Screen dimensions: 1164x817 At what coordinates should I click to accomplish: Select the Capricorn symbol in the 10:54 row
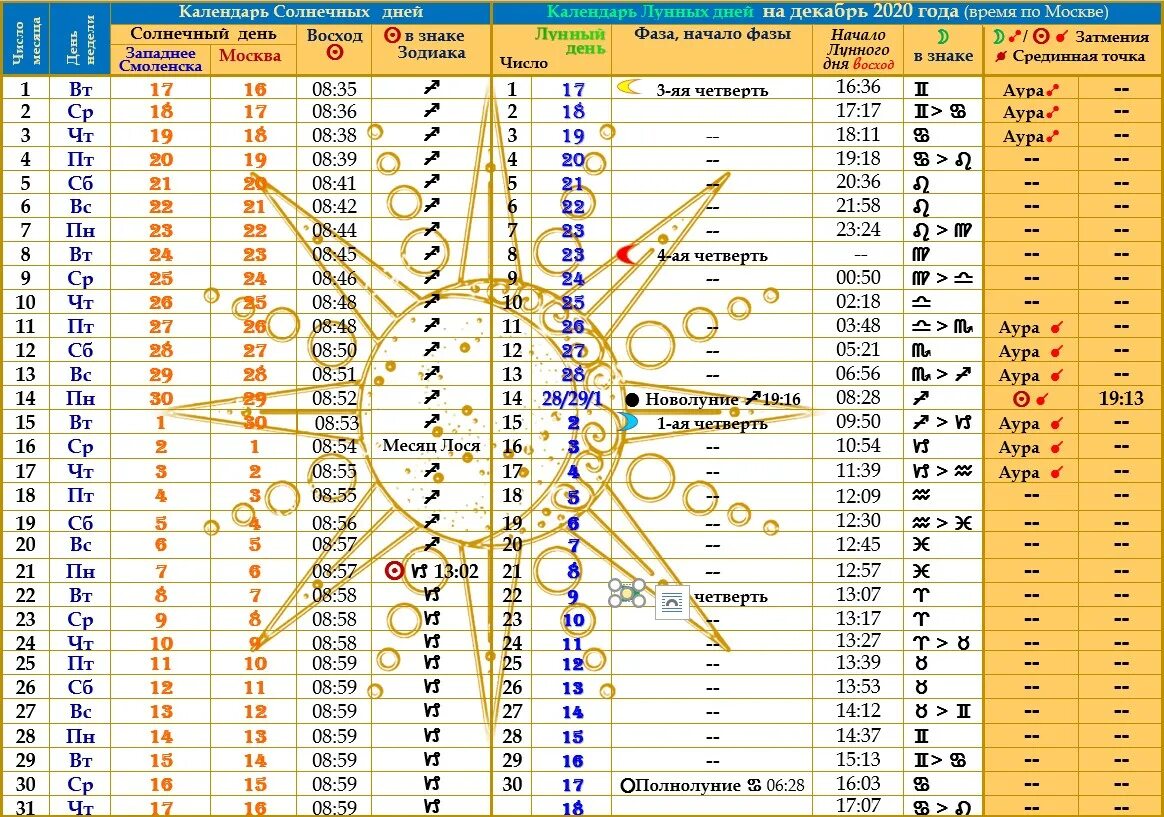[921, 447]
